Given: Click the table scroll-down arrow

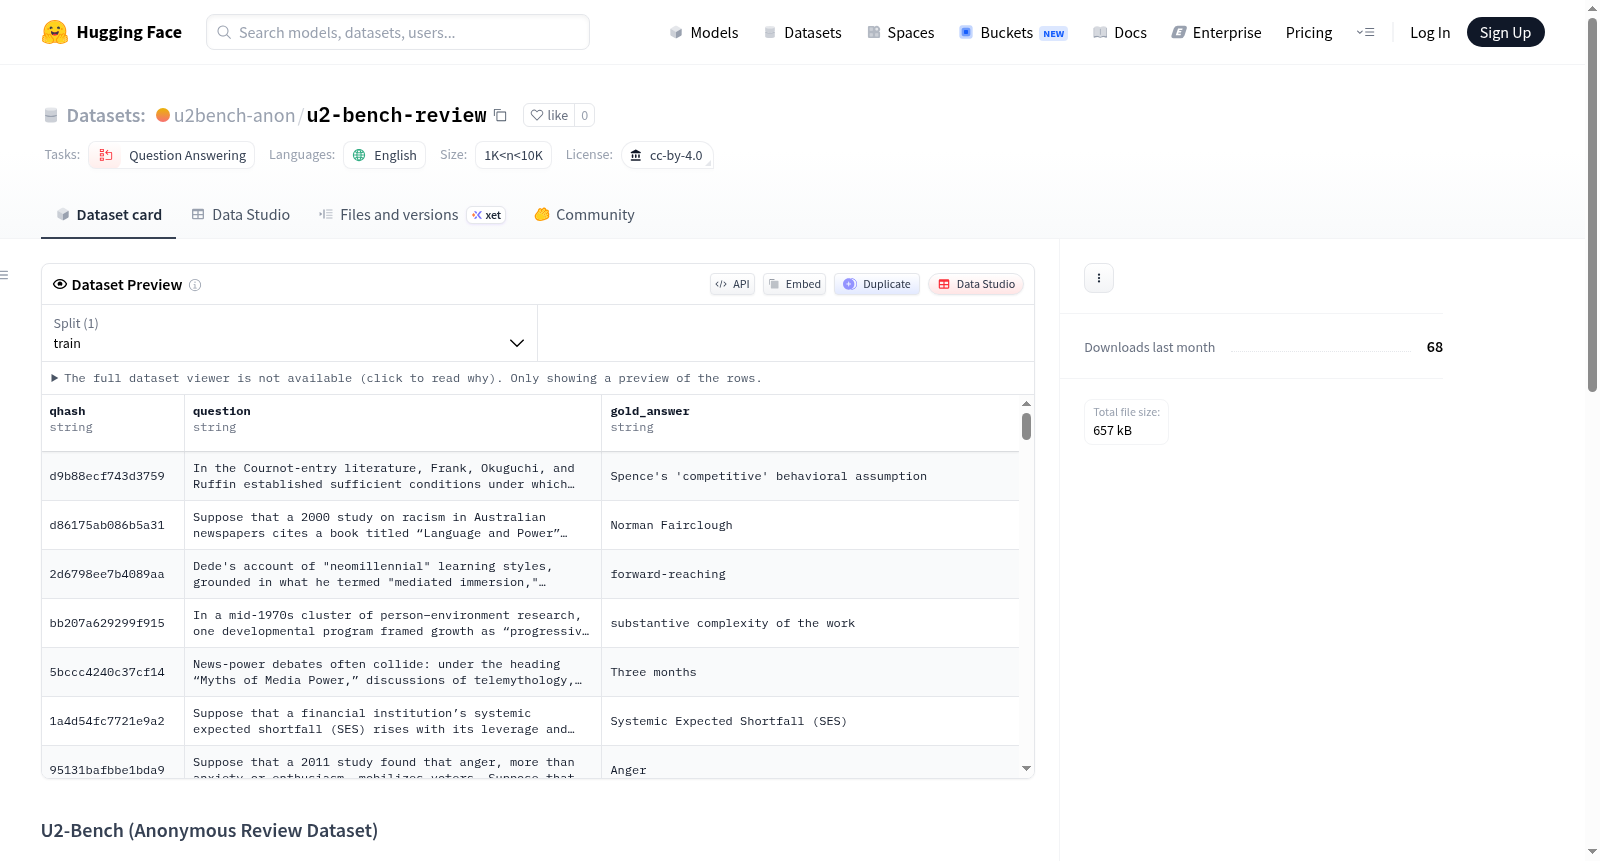Looking at the screenshot, I should (x=1026, y=769).
